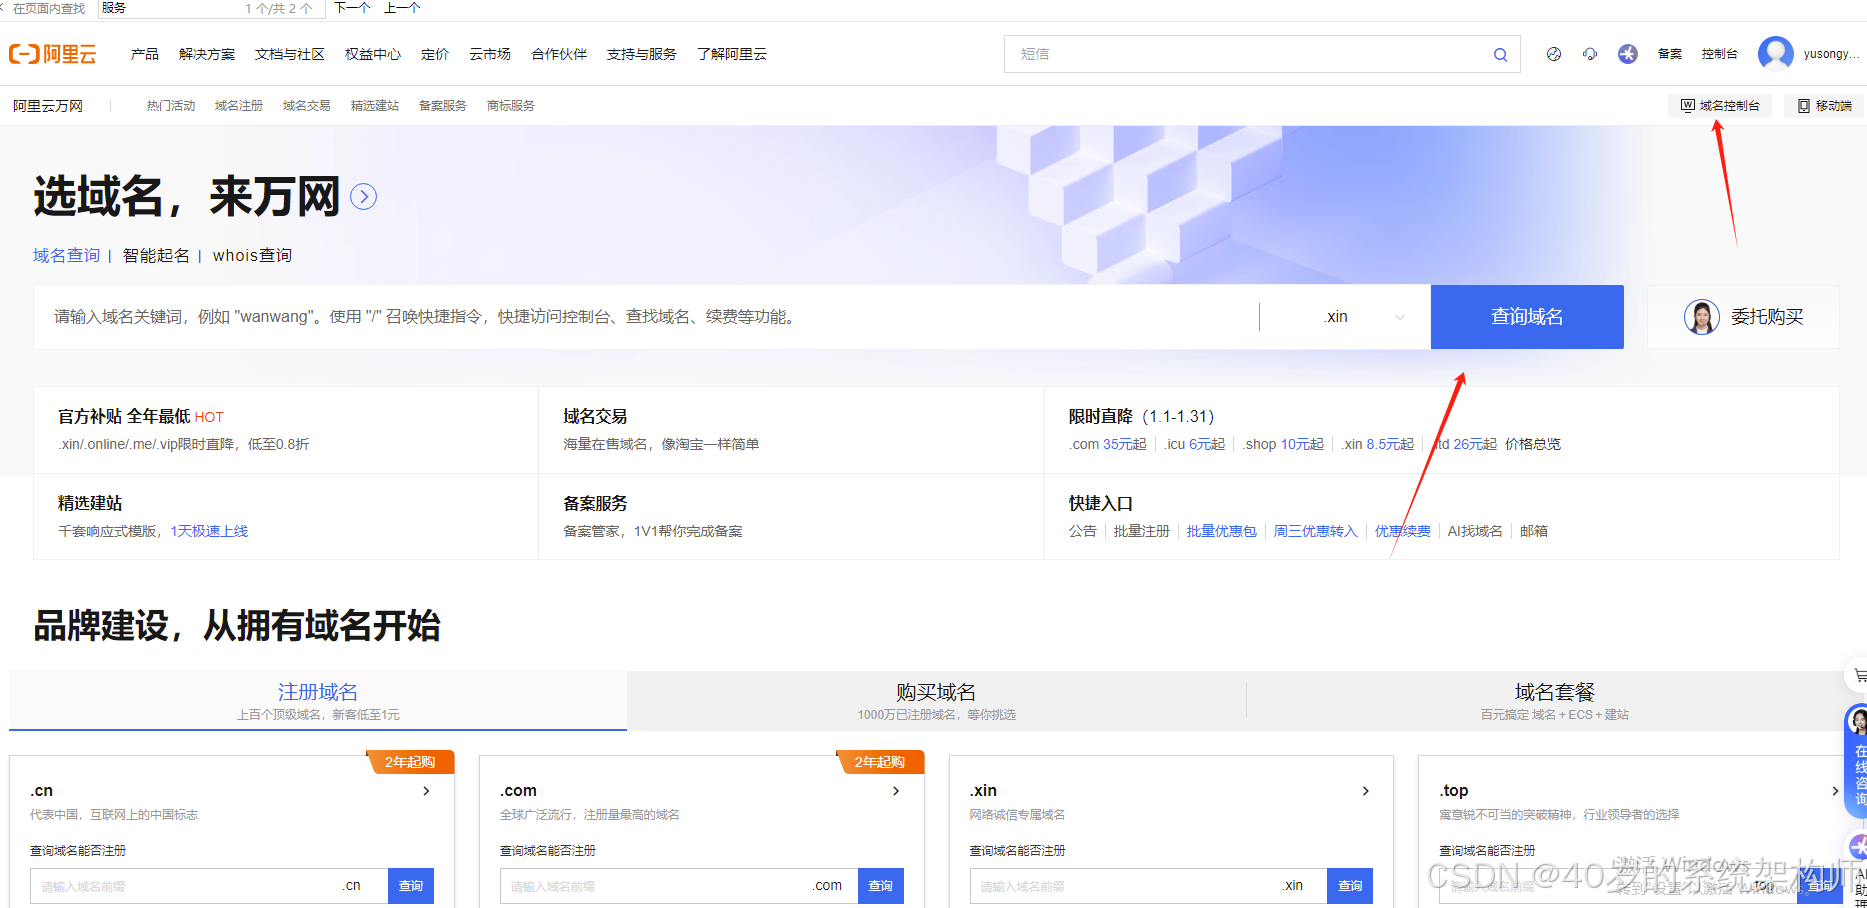Open the language/region globe icon
The width and height of the screenshot is (1867, 908).
1553,54
